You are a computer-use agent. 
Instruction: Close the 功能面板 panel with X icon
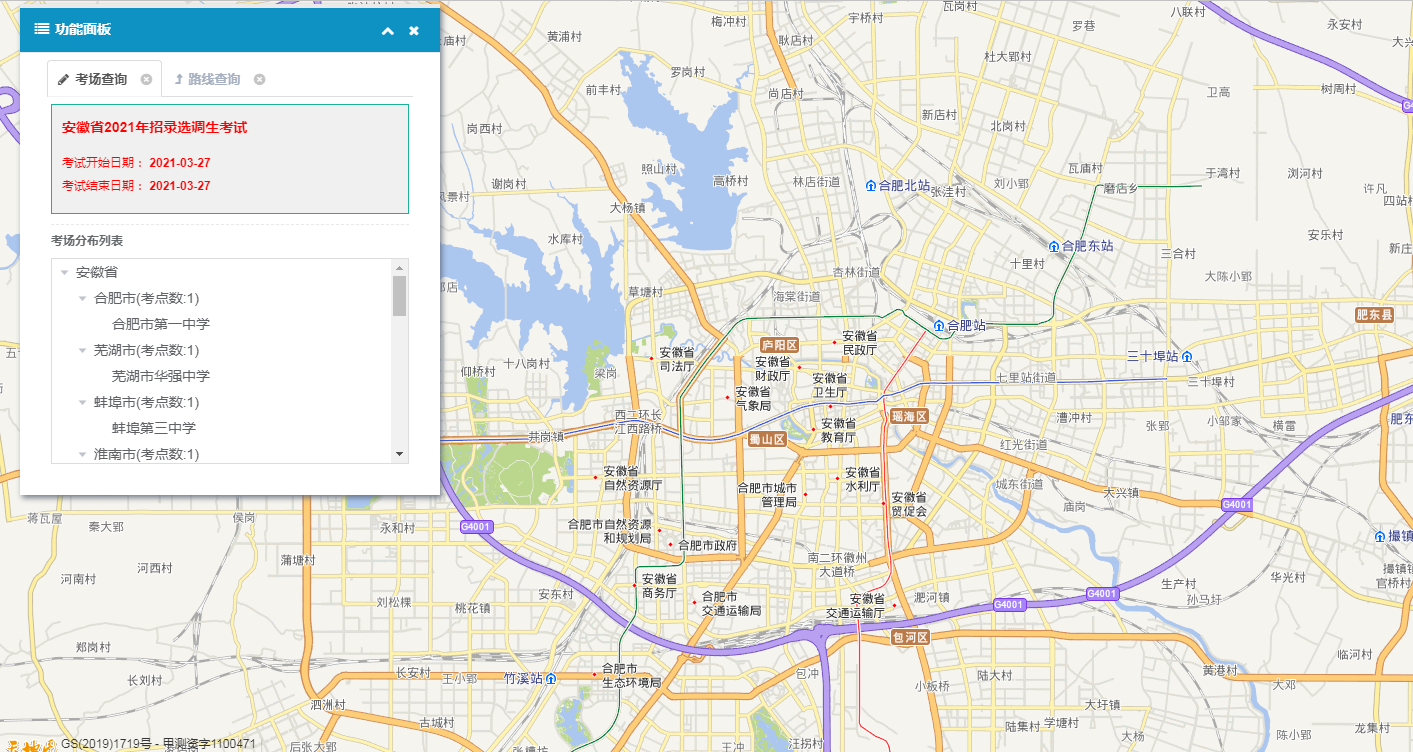point(414,30)
